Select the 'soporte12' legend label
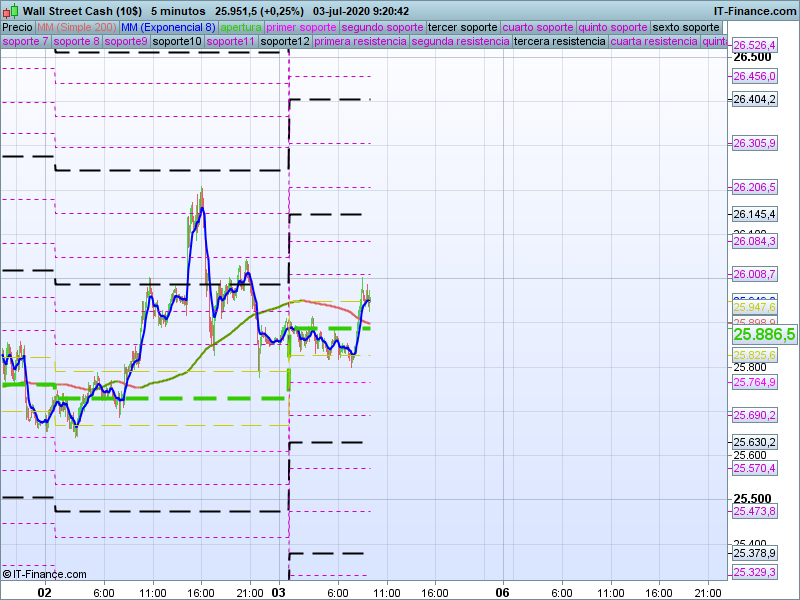 (284, 42)
